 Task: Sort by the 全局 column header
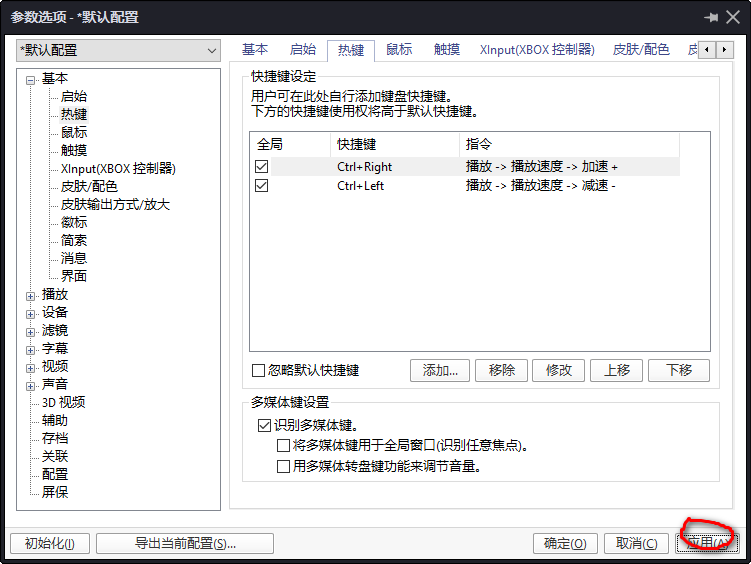(290, 144)
